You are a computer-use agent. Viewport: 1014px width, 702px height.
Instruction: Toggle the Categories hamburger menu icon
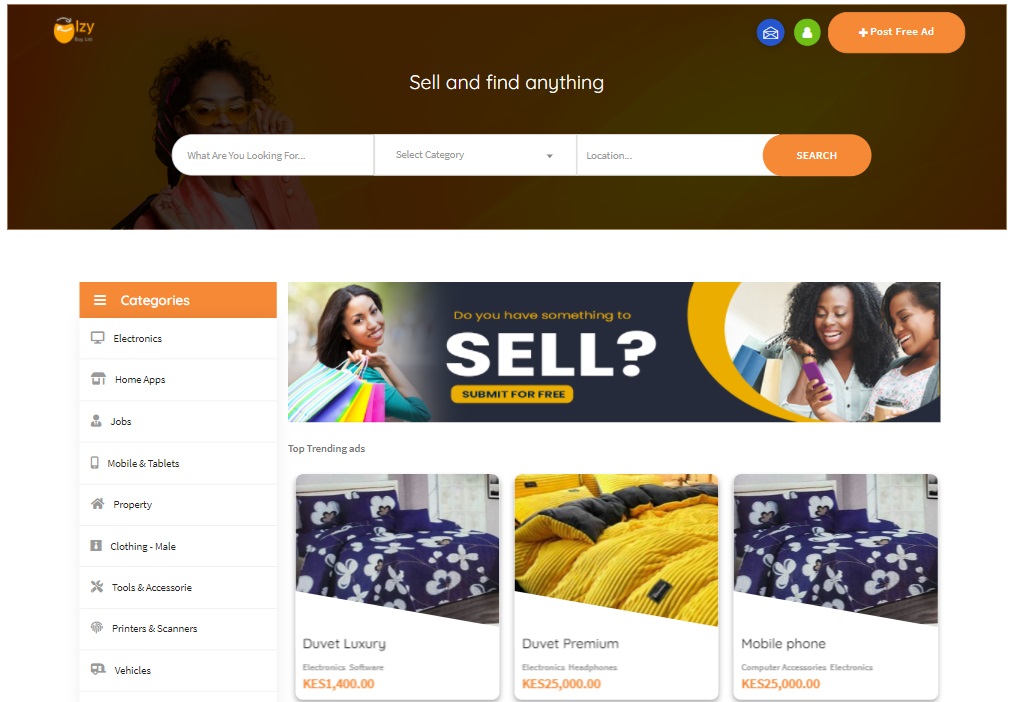click(x=100, y=300)
